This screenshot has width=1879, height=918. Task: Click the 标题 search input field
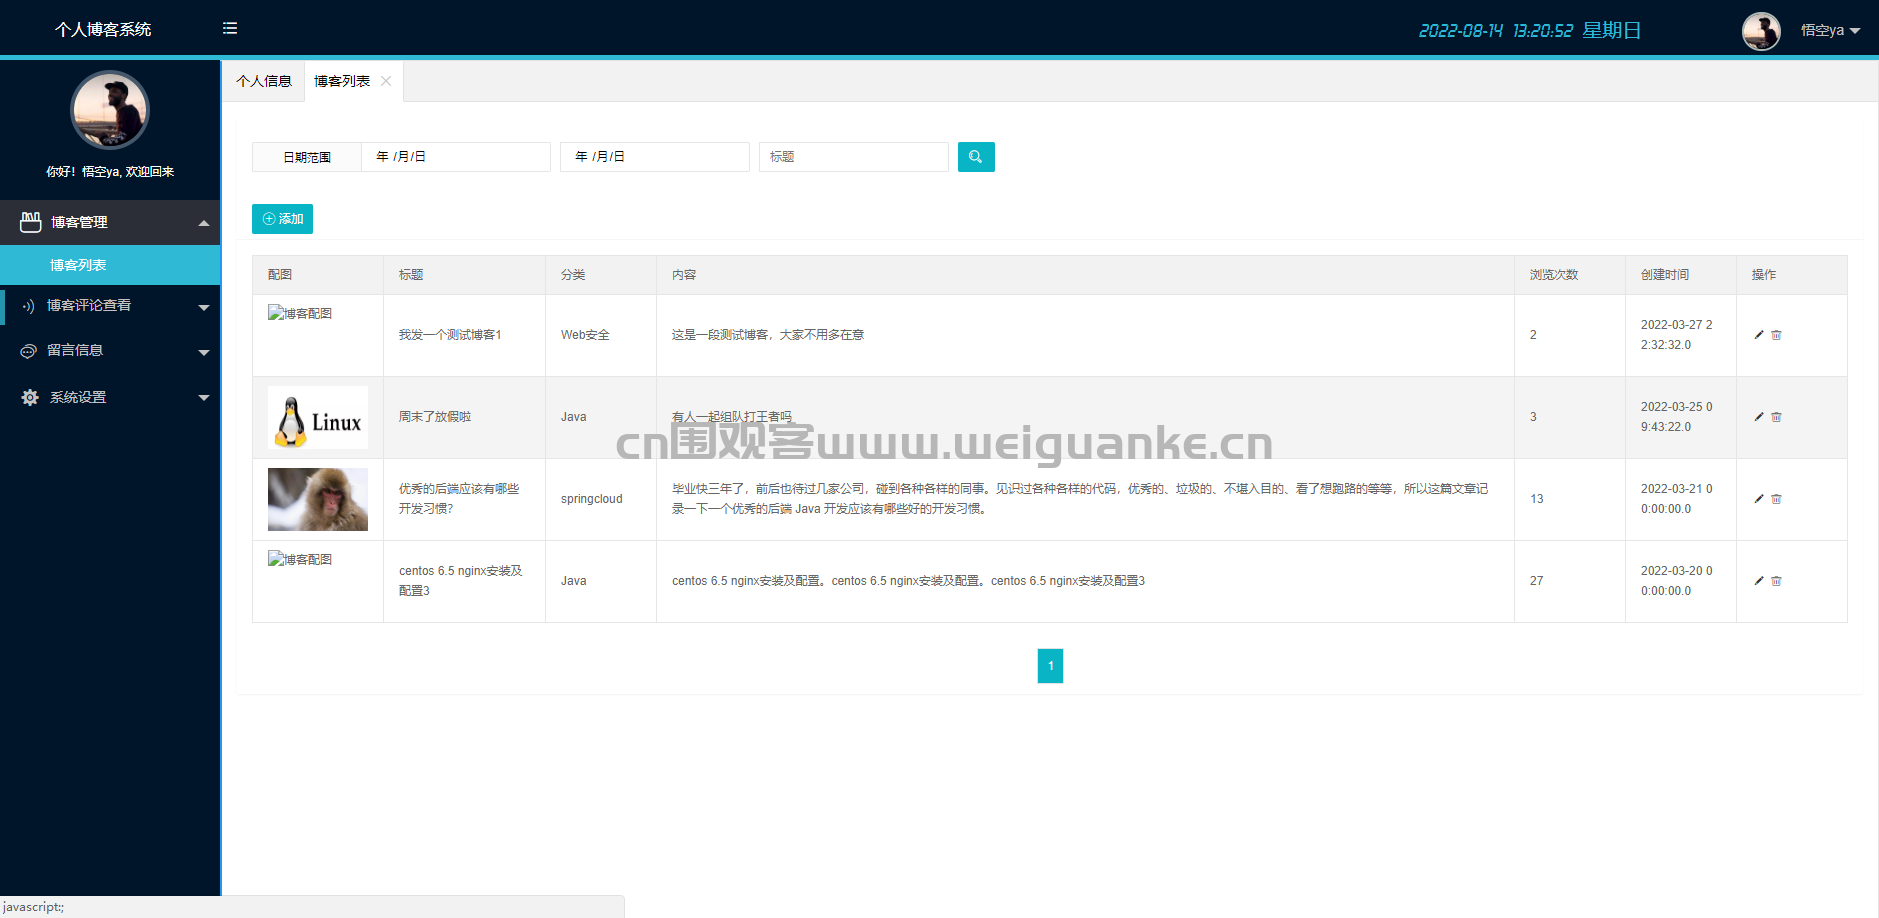[x=854, y=157]
